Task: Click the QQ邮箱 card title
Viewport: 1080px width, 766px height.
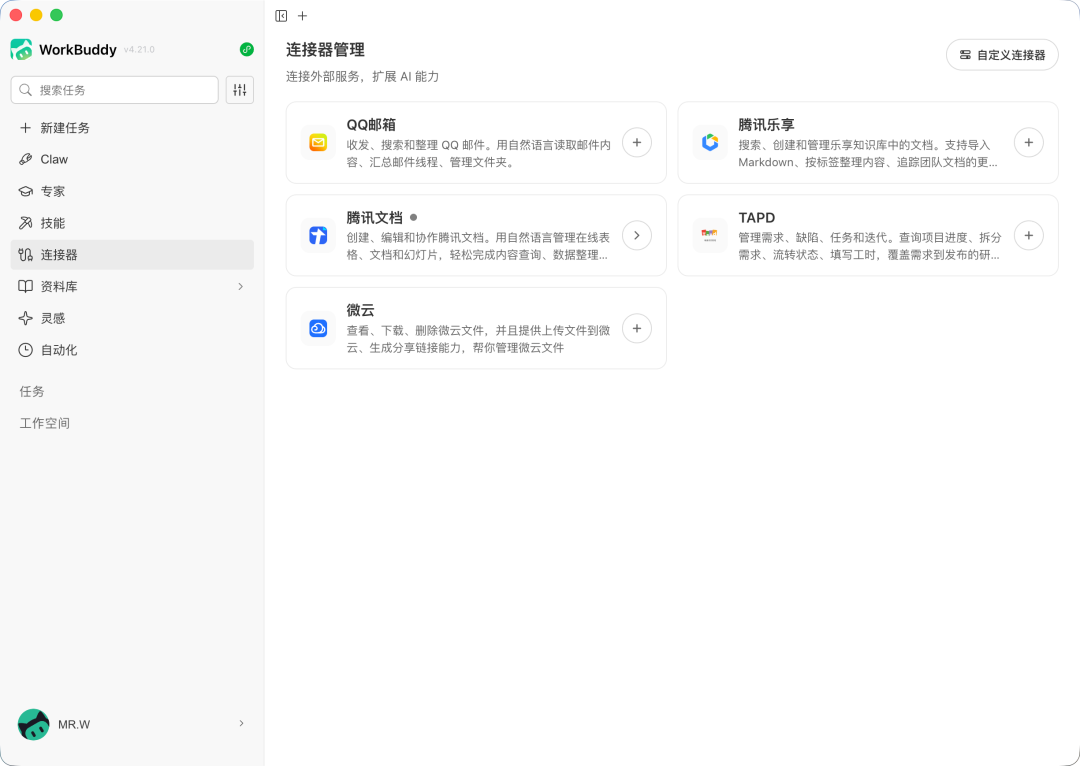Action: [371, 125]
